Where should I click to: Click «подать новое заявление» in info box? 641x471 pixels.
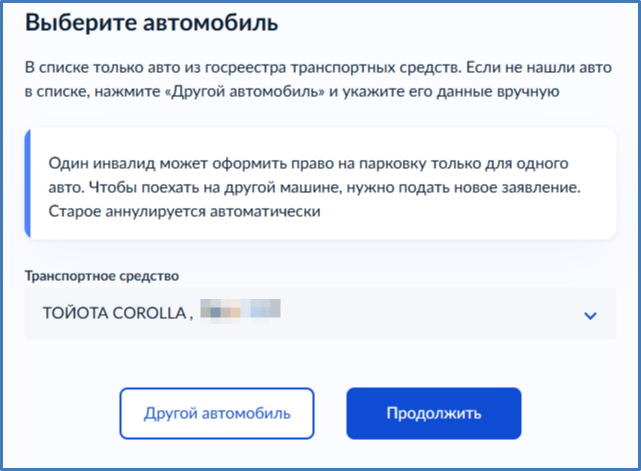point(498,186)
